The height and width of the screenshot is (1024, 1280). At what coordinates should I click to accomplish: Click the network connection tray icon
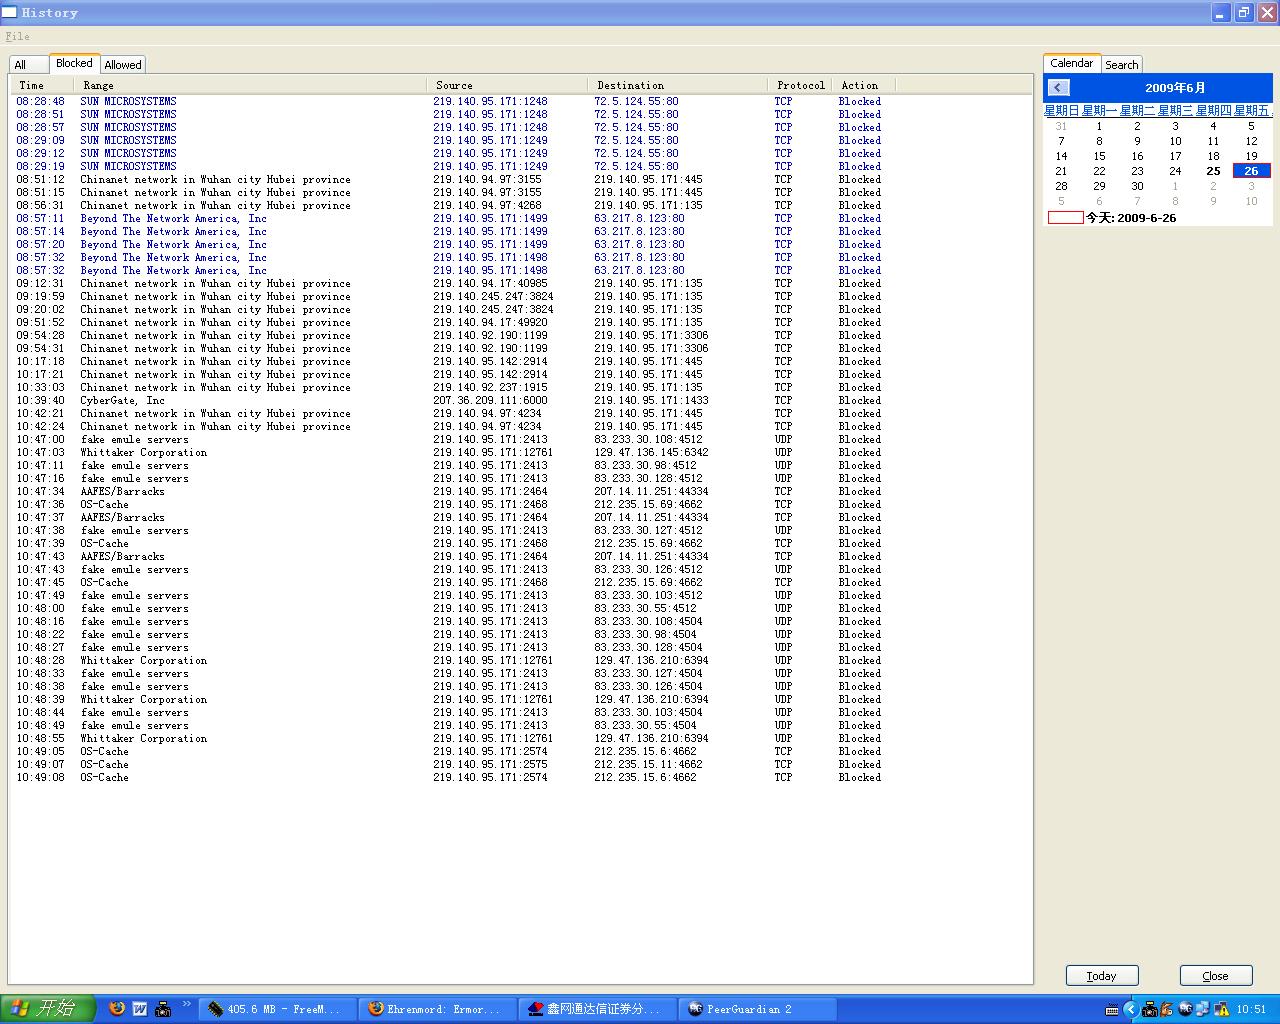coord(1203,1009)
